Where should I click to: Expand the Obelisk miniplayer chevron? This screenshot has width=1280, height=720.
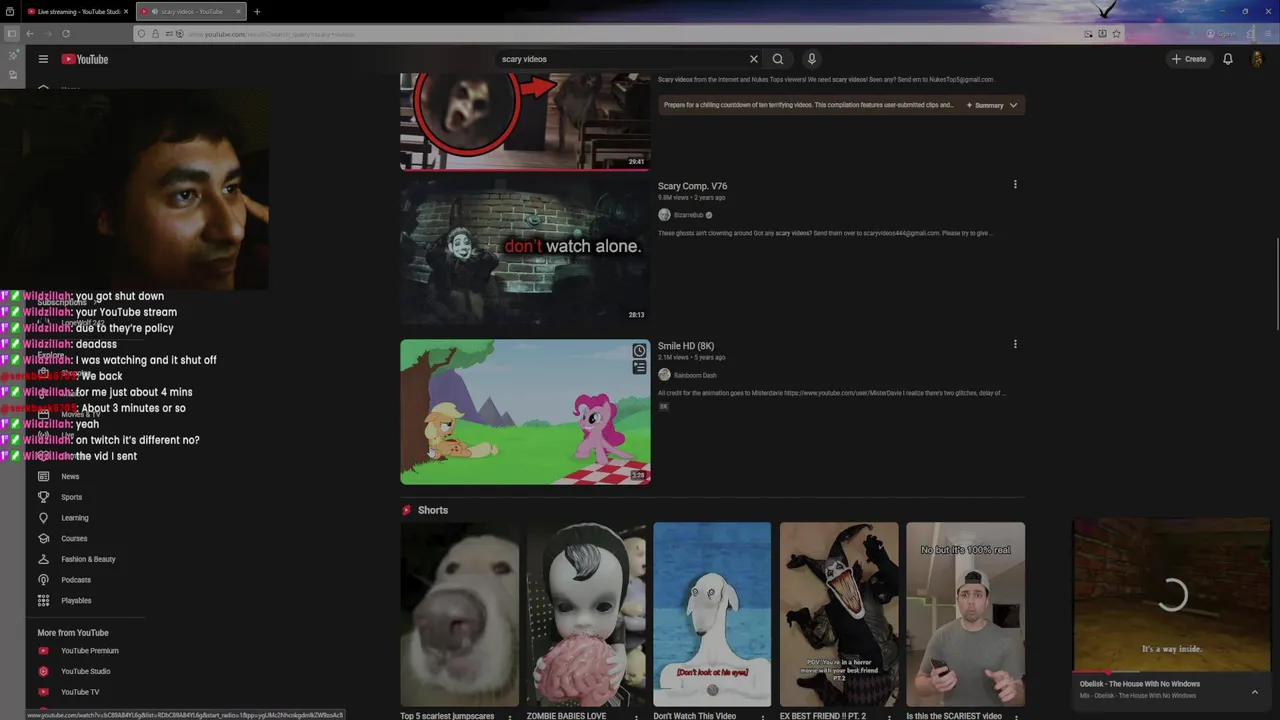pyautogui.click(x=1254, y=692)
